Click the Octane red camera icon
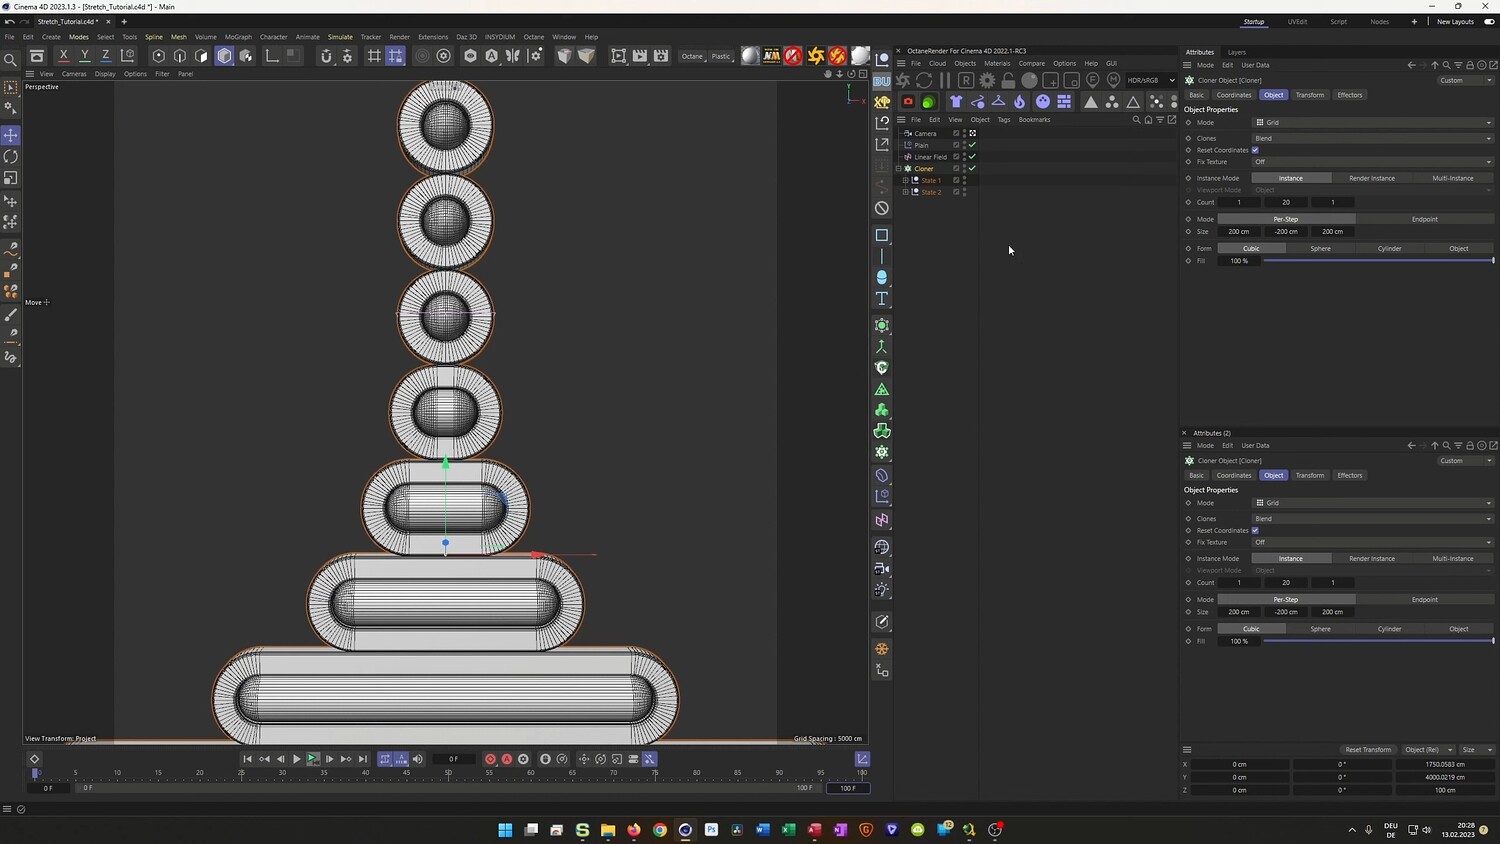Viewport: 1500px width, 844px height. click(x=908, y=101)
